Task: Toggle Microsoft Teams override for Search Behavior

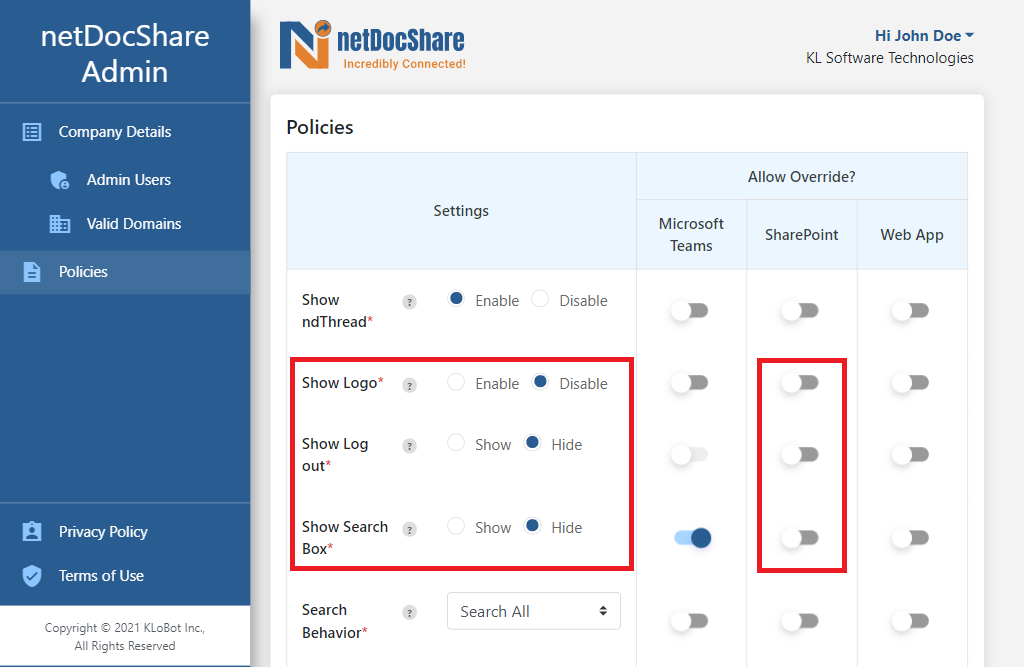Action: pos(690,621)
